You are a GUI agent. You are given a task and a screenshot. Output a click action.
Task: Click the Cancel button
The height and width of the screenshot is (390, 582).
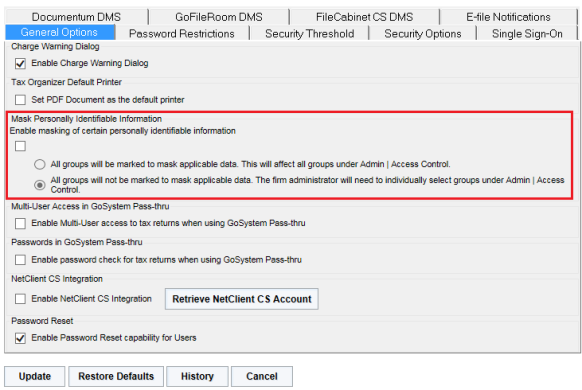point(262,376)
